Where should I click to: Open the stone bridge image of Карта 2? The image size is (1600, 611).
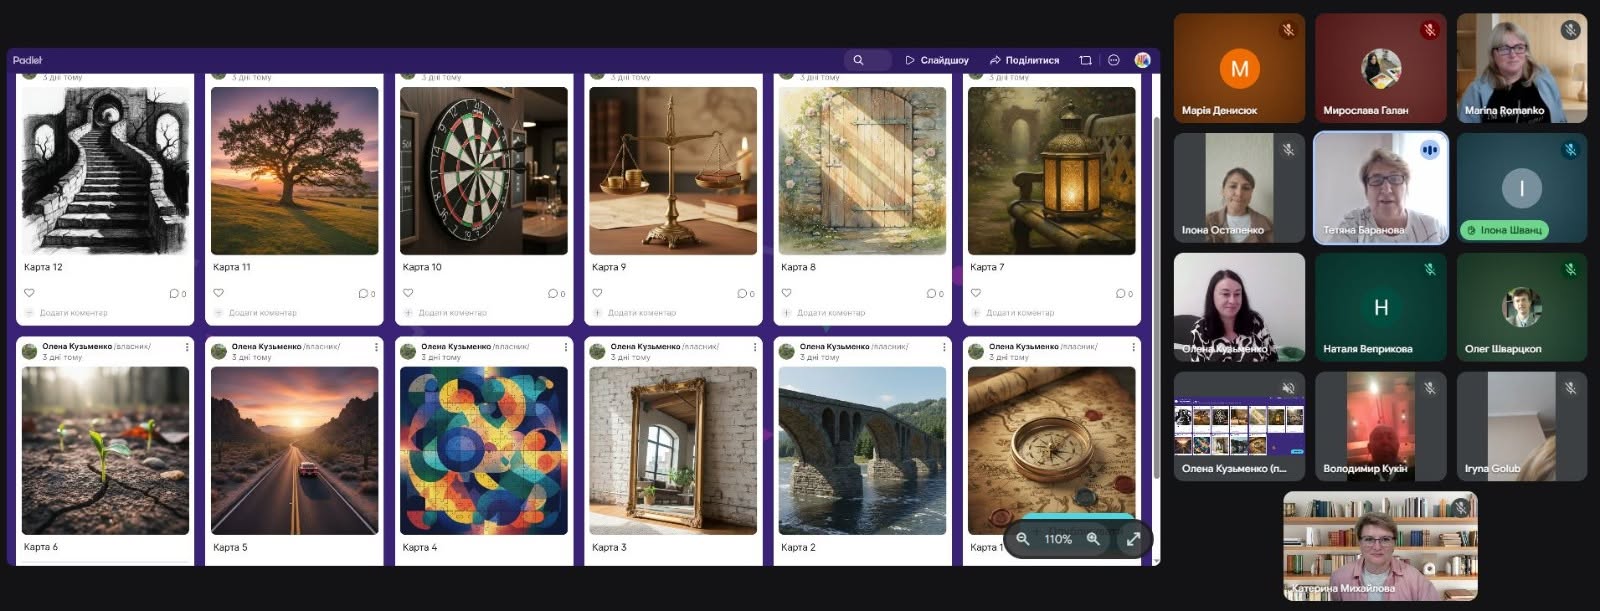coord(863,451)
